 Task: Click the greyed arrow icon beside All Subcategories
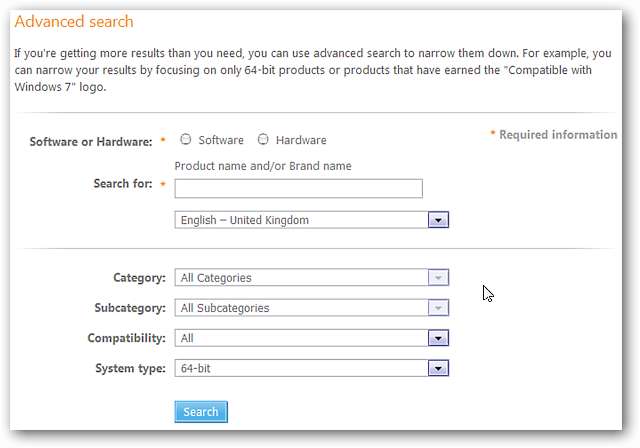pyautogui.click(x=438, y=308)
